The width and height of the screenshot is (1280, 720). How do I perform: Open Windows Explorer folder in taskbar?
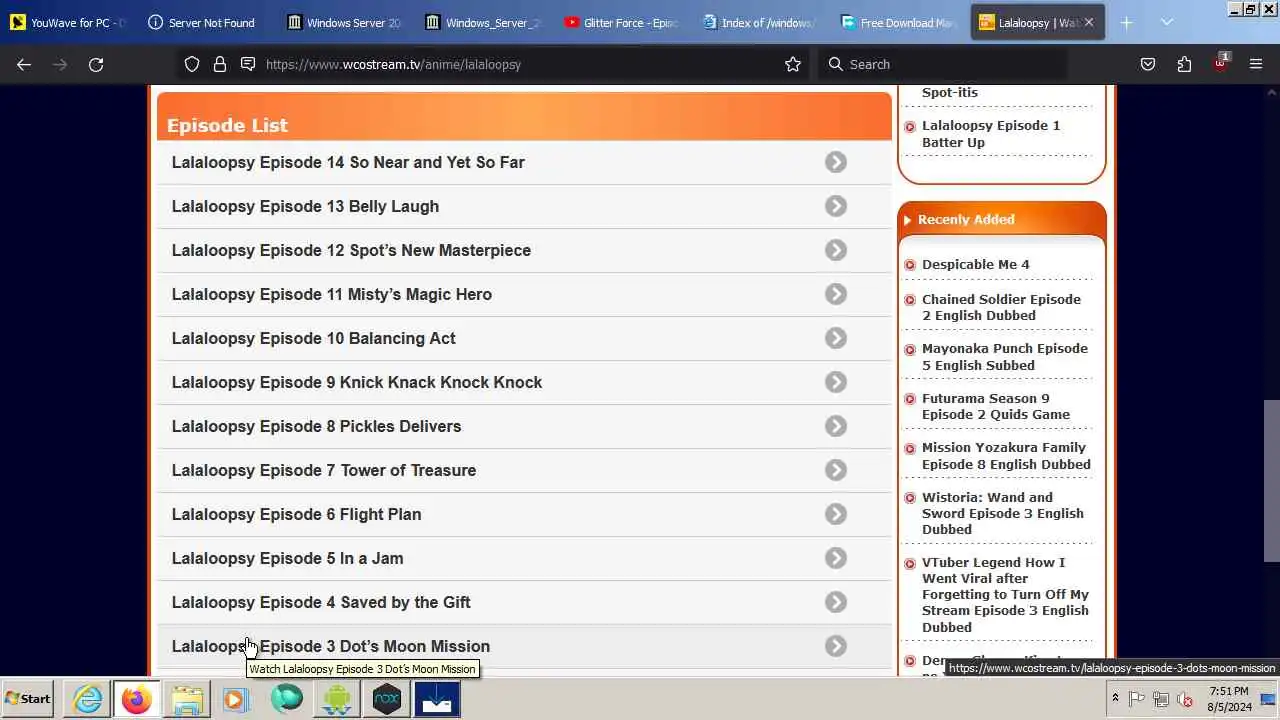pos(187,699)
